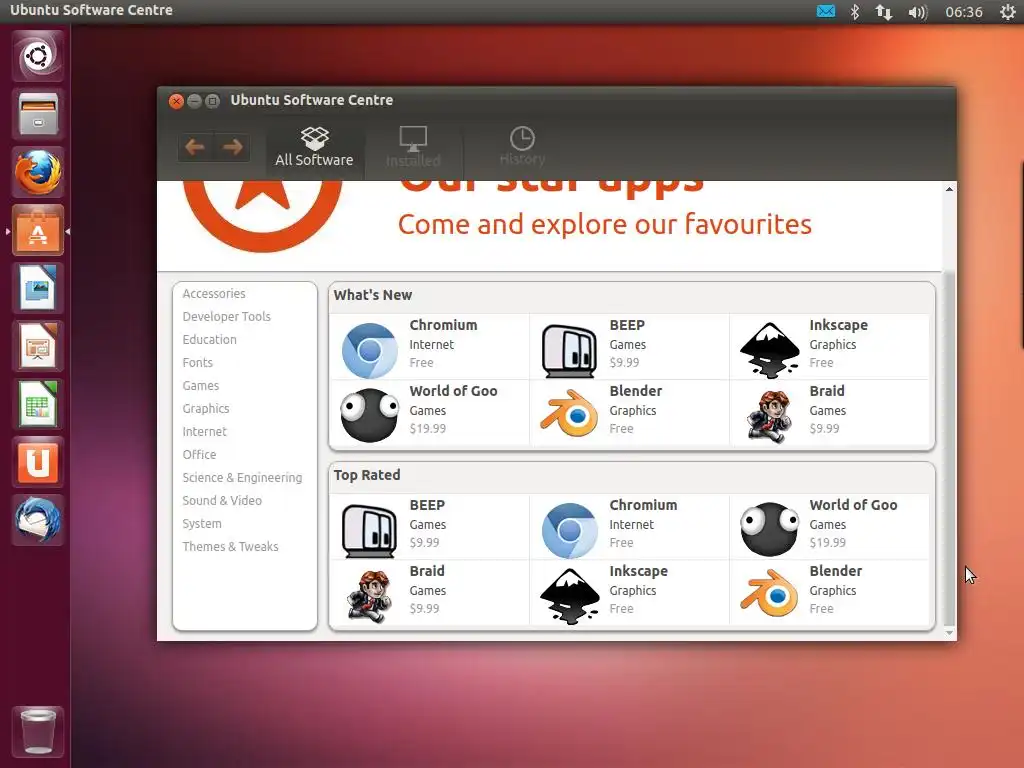Open the Office category
Screen dimensions: 1024x768
199,455
